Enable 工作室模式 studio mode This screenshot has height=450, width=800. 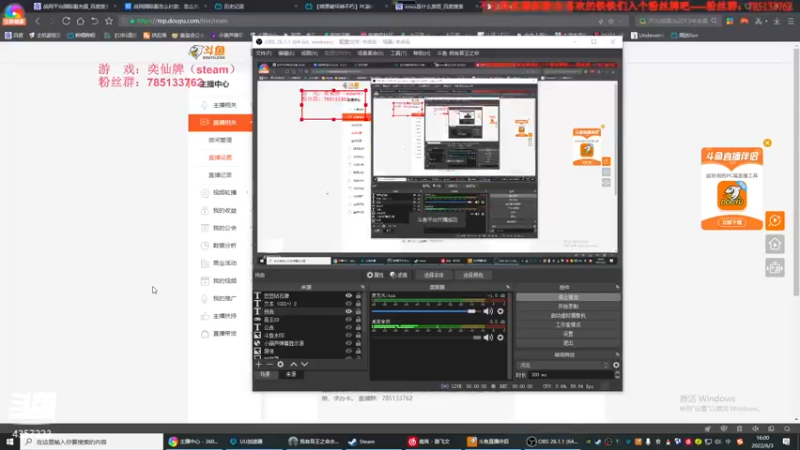pyautogui.click(x=568, y=324)
